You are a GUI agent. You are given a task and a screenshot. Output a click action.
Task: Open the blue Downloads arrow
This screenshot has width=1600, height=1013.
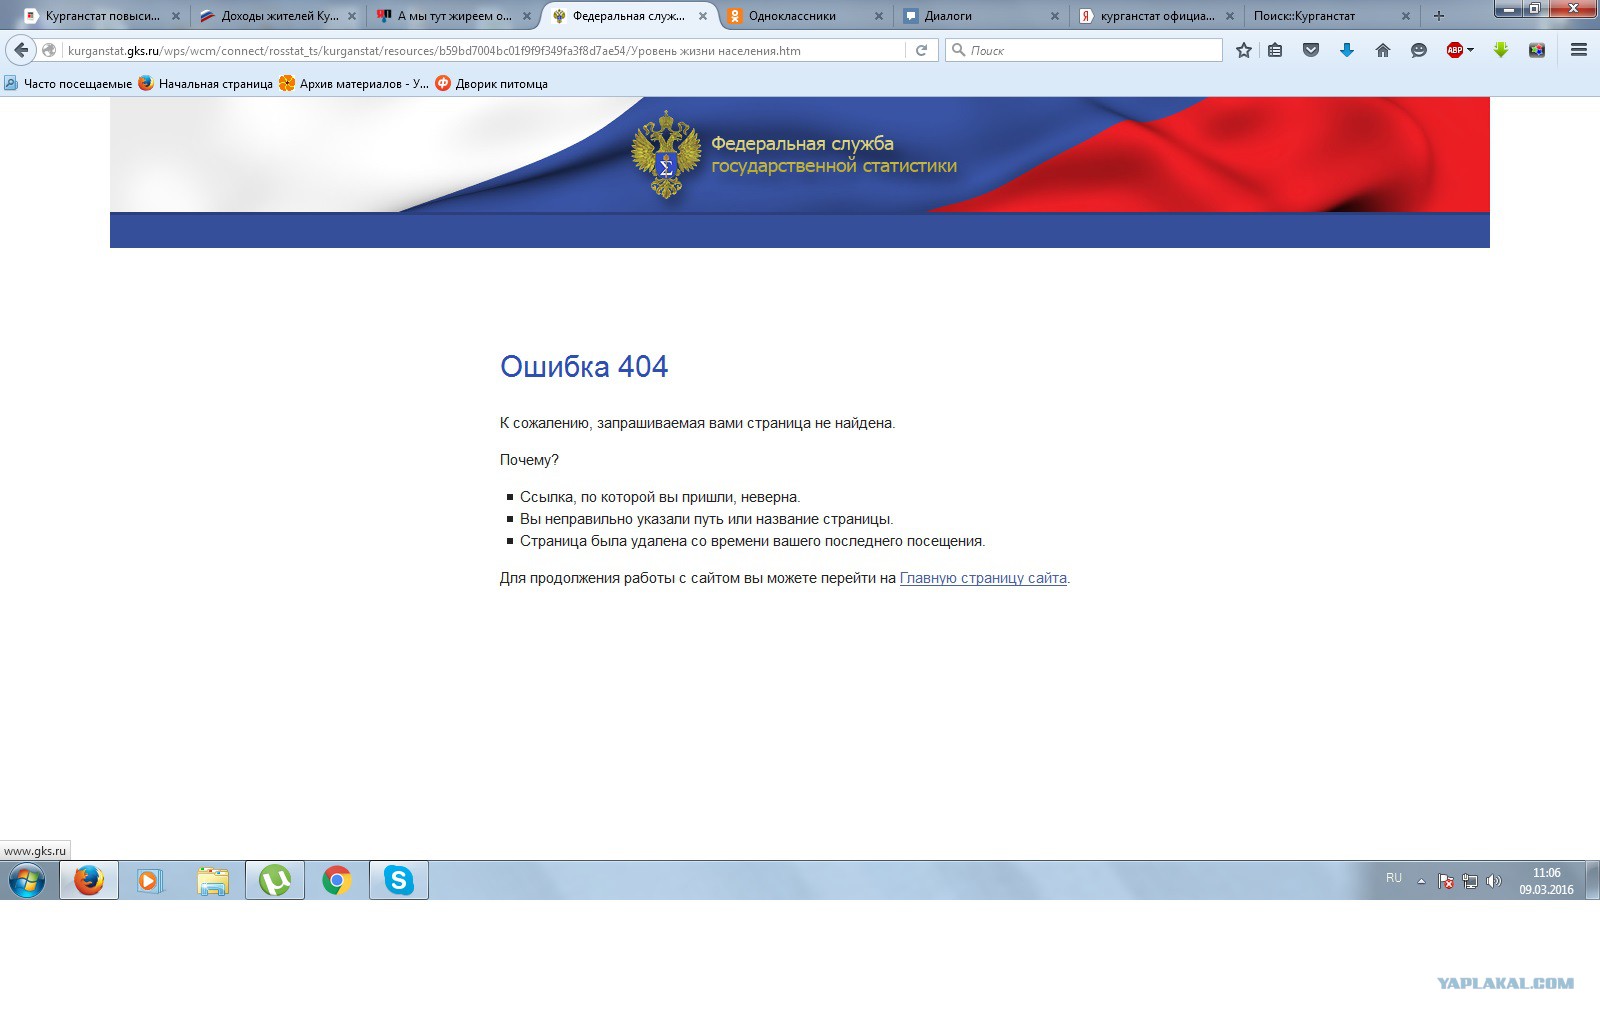pyautogui.click(x=1347, y=50)
